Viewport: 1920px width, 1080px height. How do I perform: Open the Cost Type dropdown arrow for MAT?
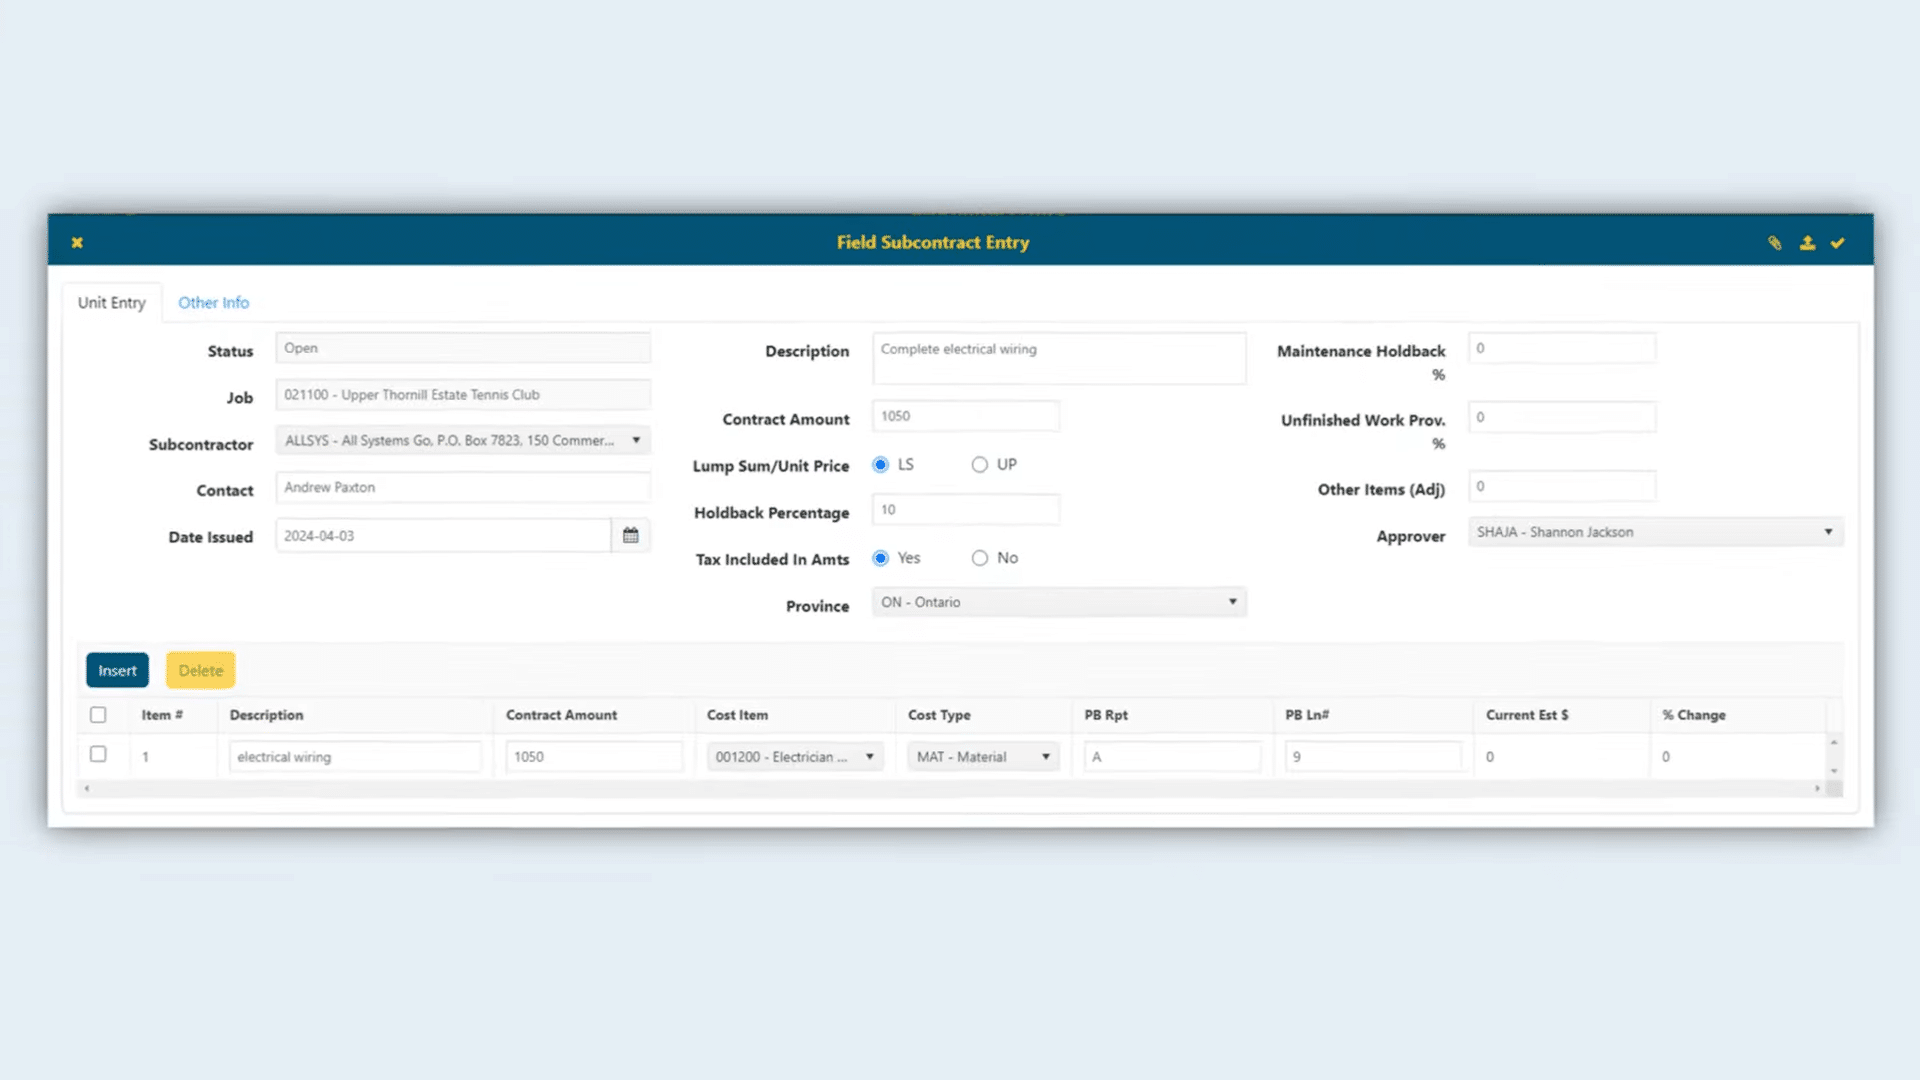pyautogui.click(x=1044, y=756)
